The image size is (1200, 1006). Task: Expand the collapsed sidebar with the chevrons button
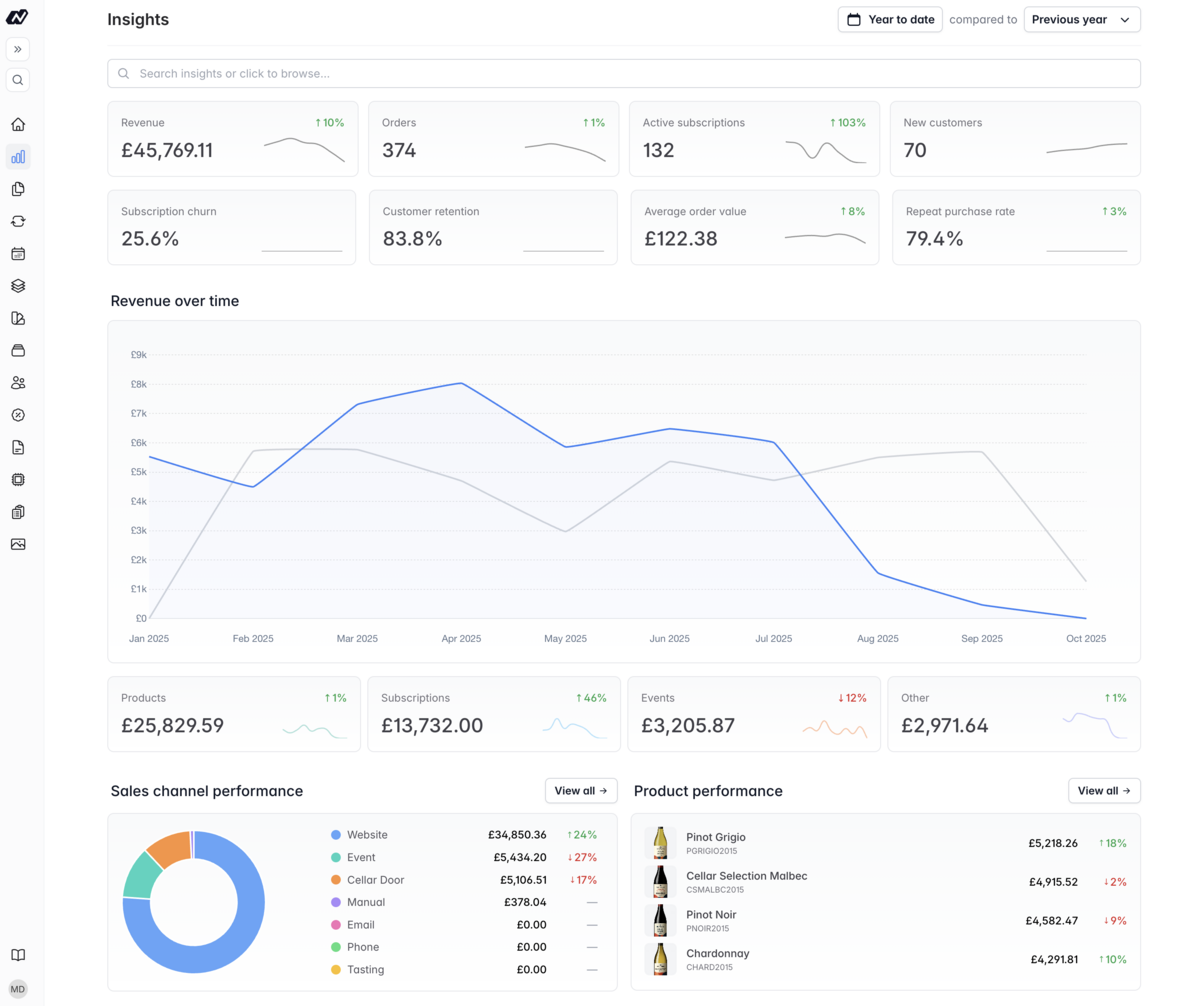18,48
